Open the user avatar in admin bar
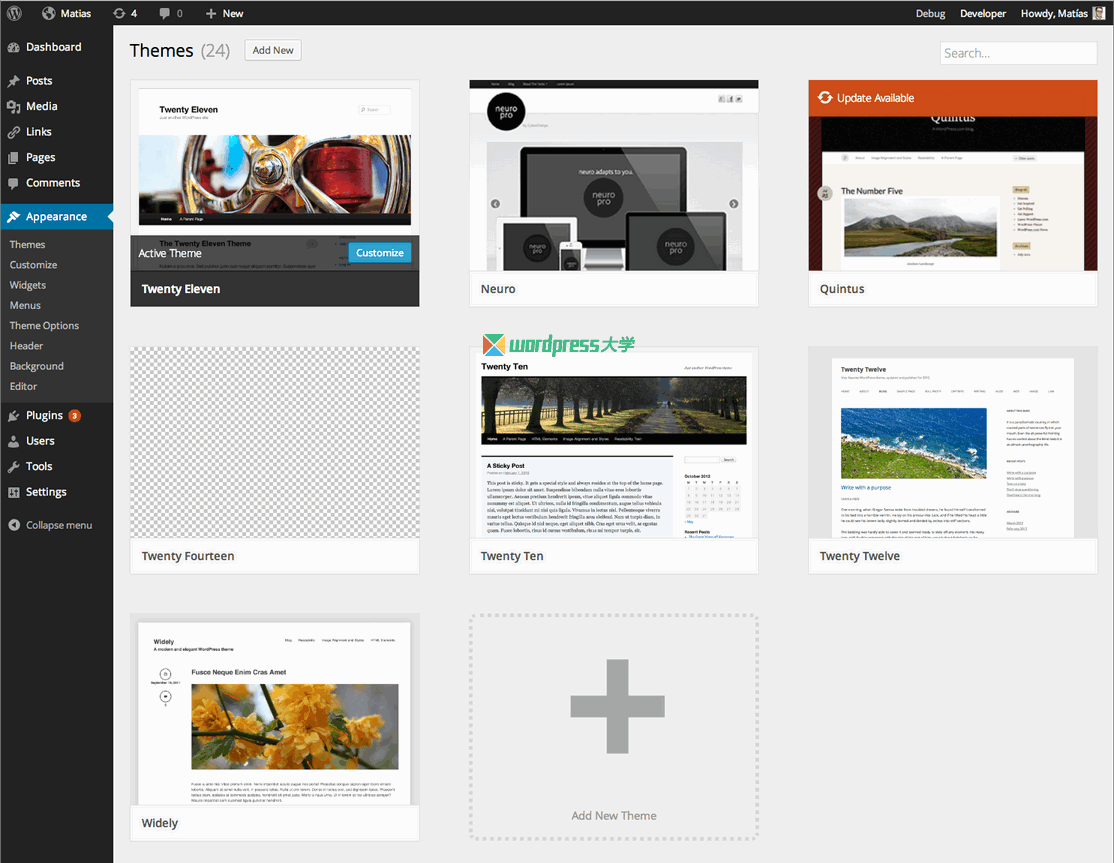 1098,13
